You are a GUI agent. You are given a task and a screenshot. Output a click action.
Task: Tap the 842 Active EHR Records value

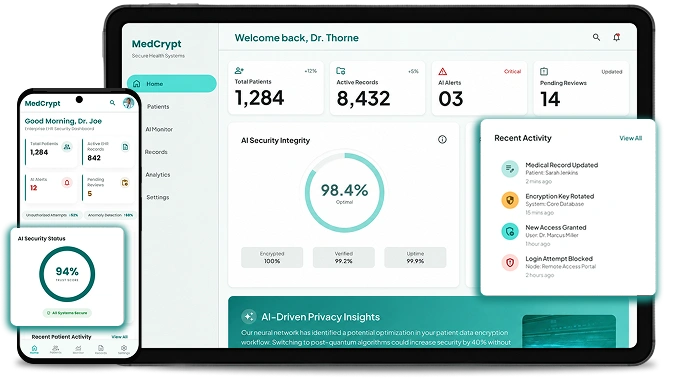pos(94,158)
